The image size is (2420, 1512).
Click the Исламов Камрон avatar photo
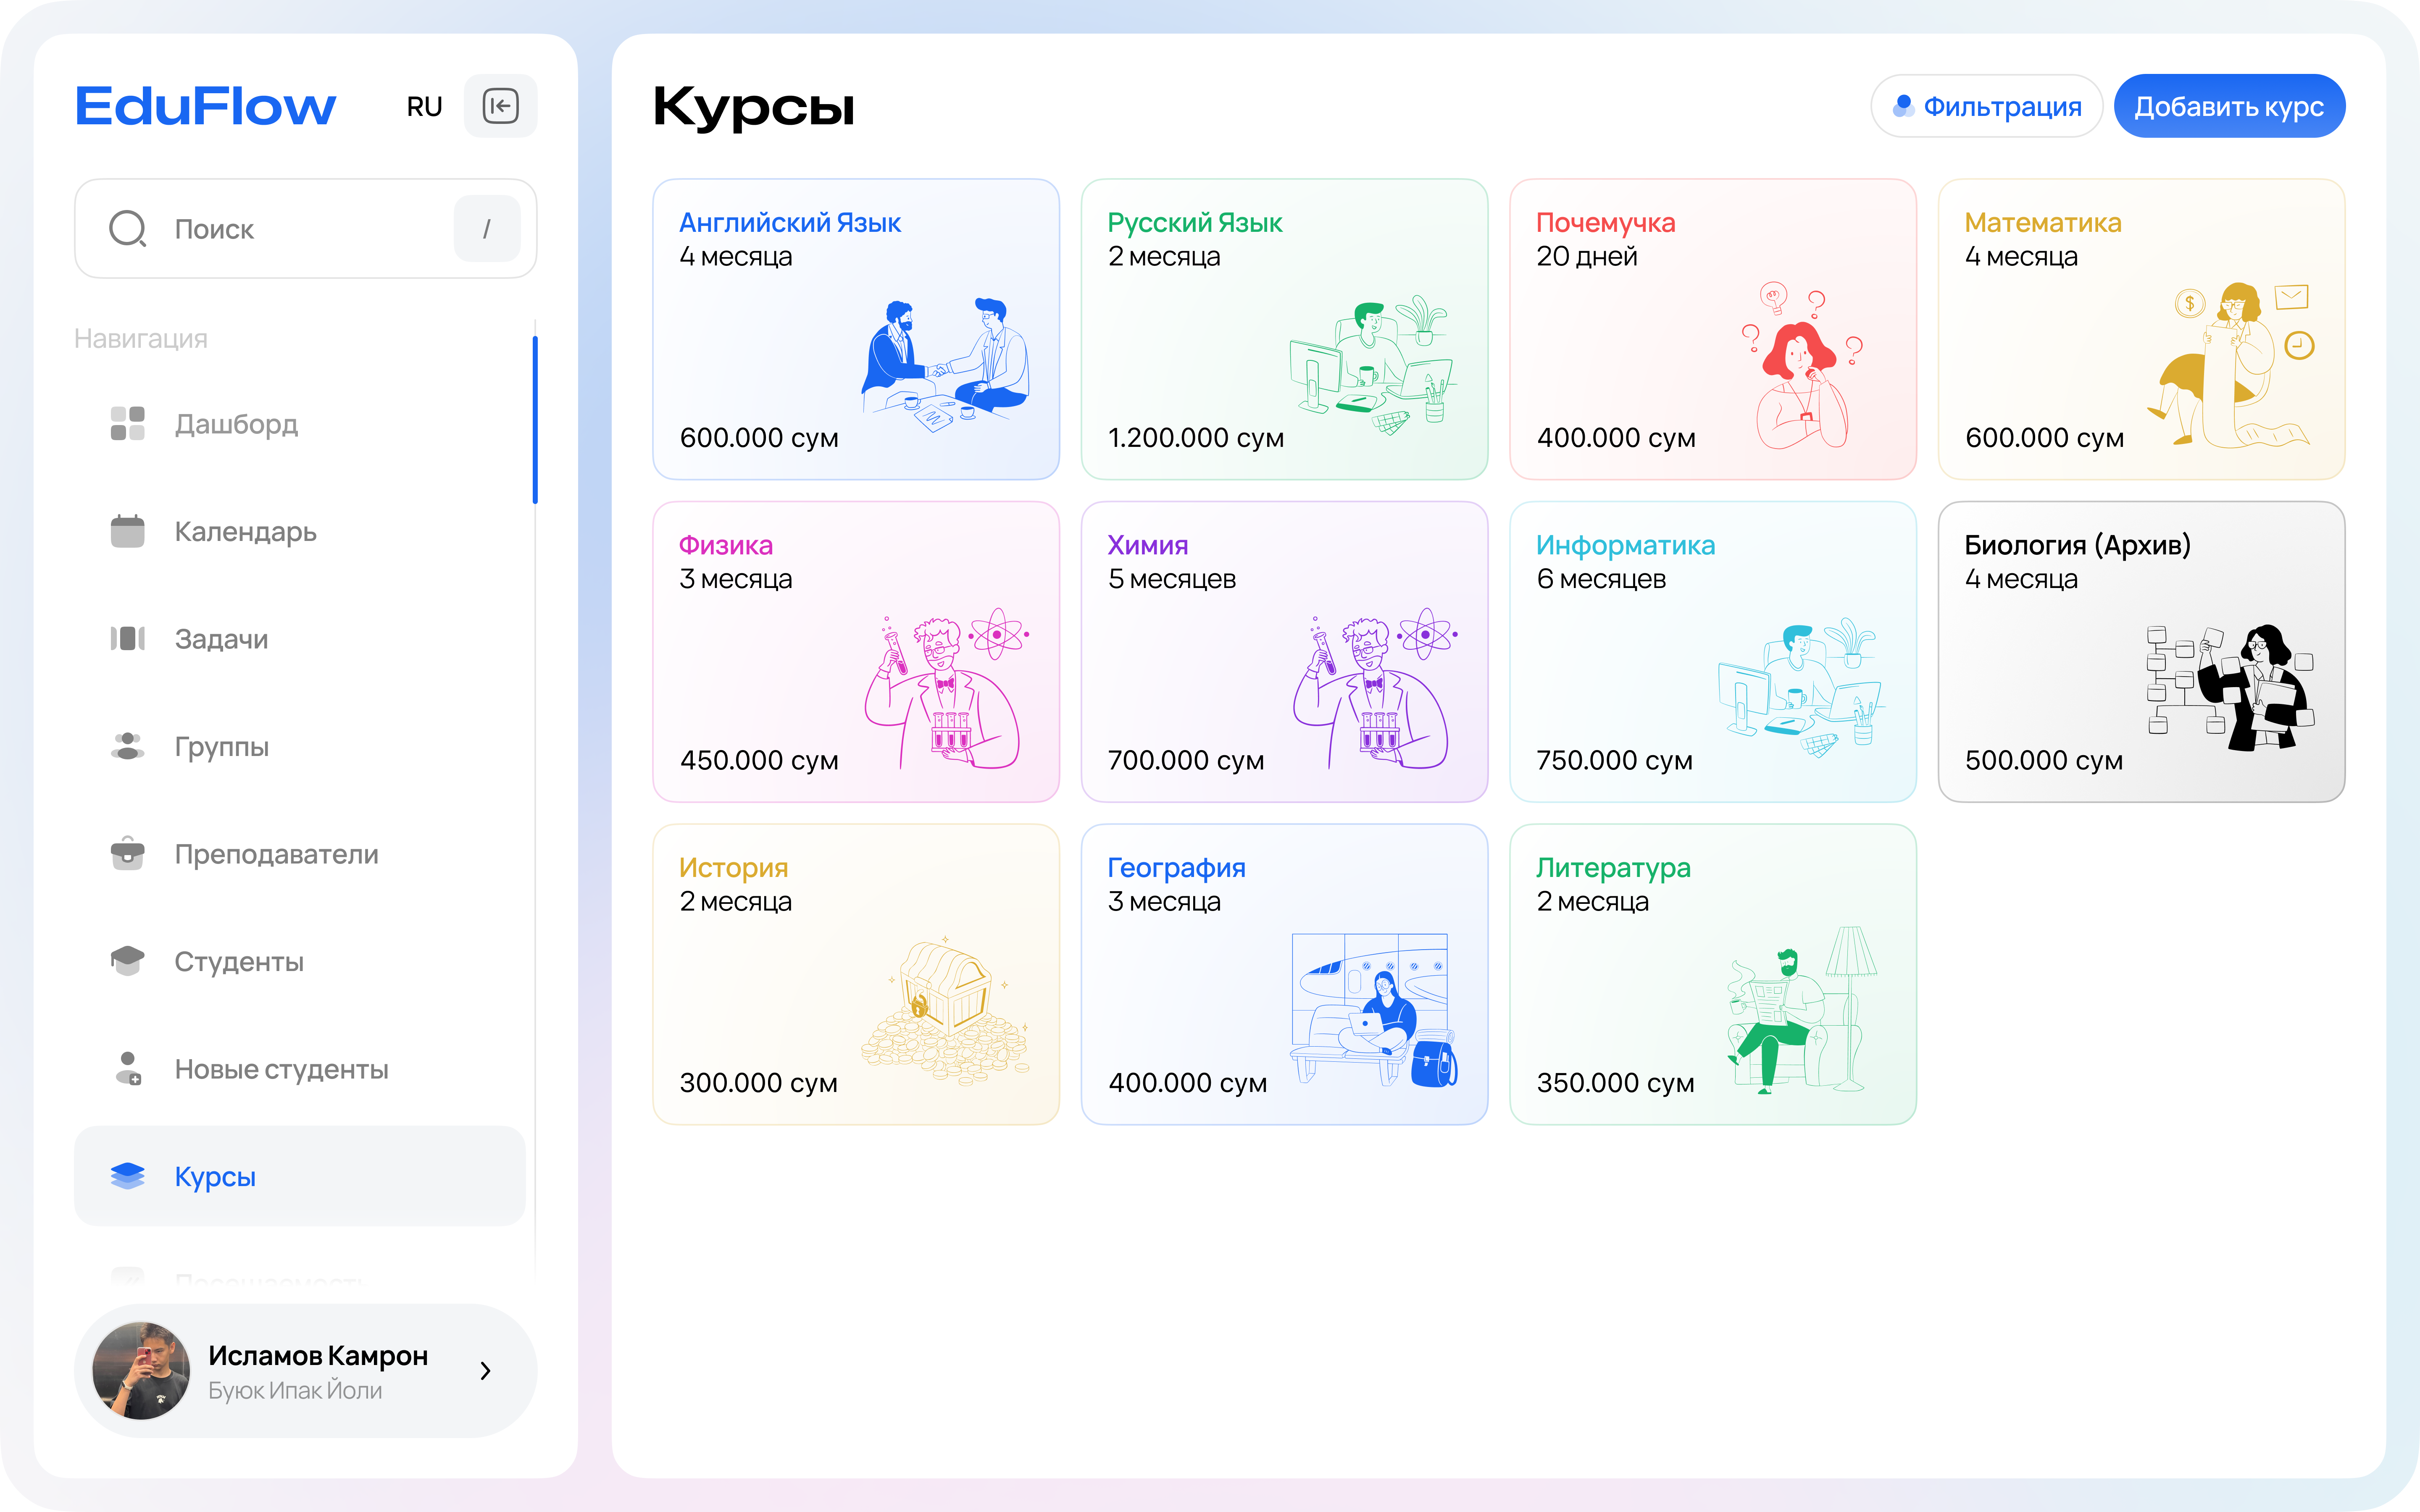141,1370
